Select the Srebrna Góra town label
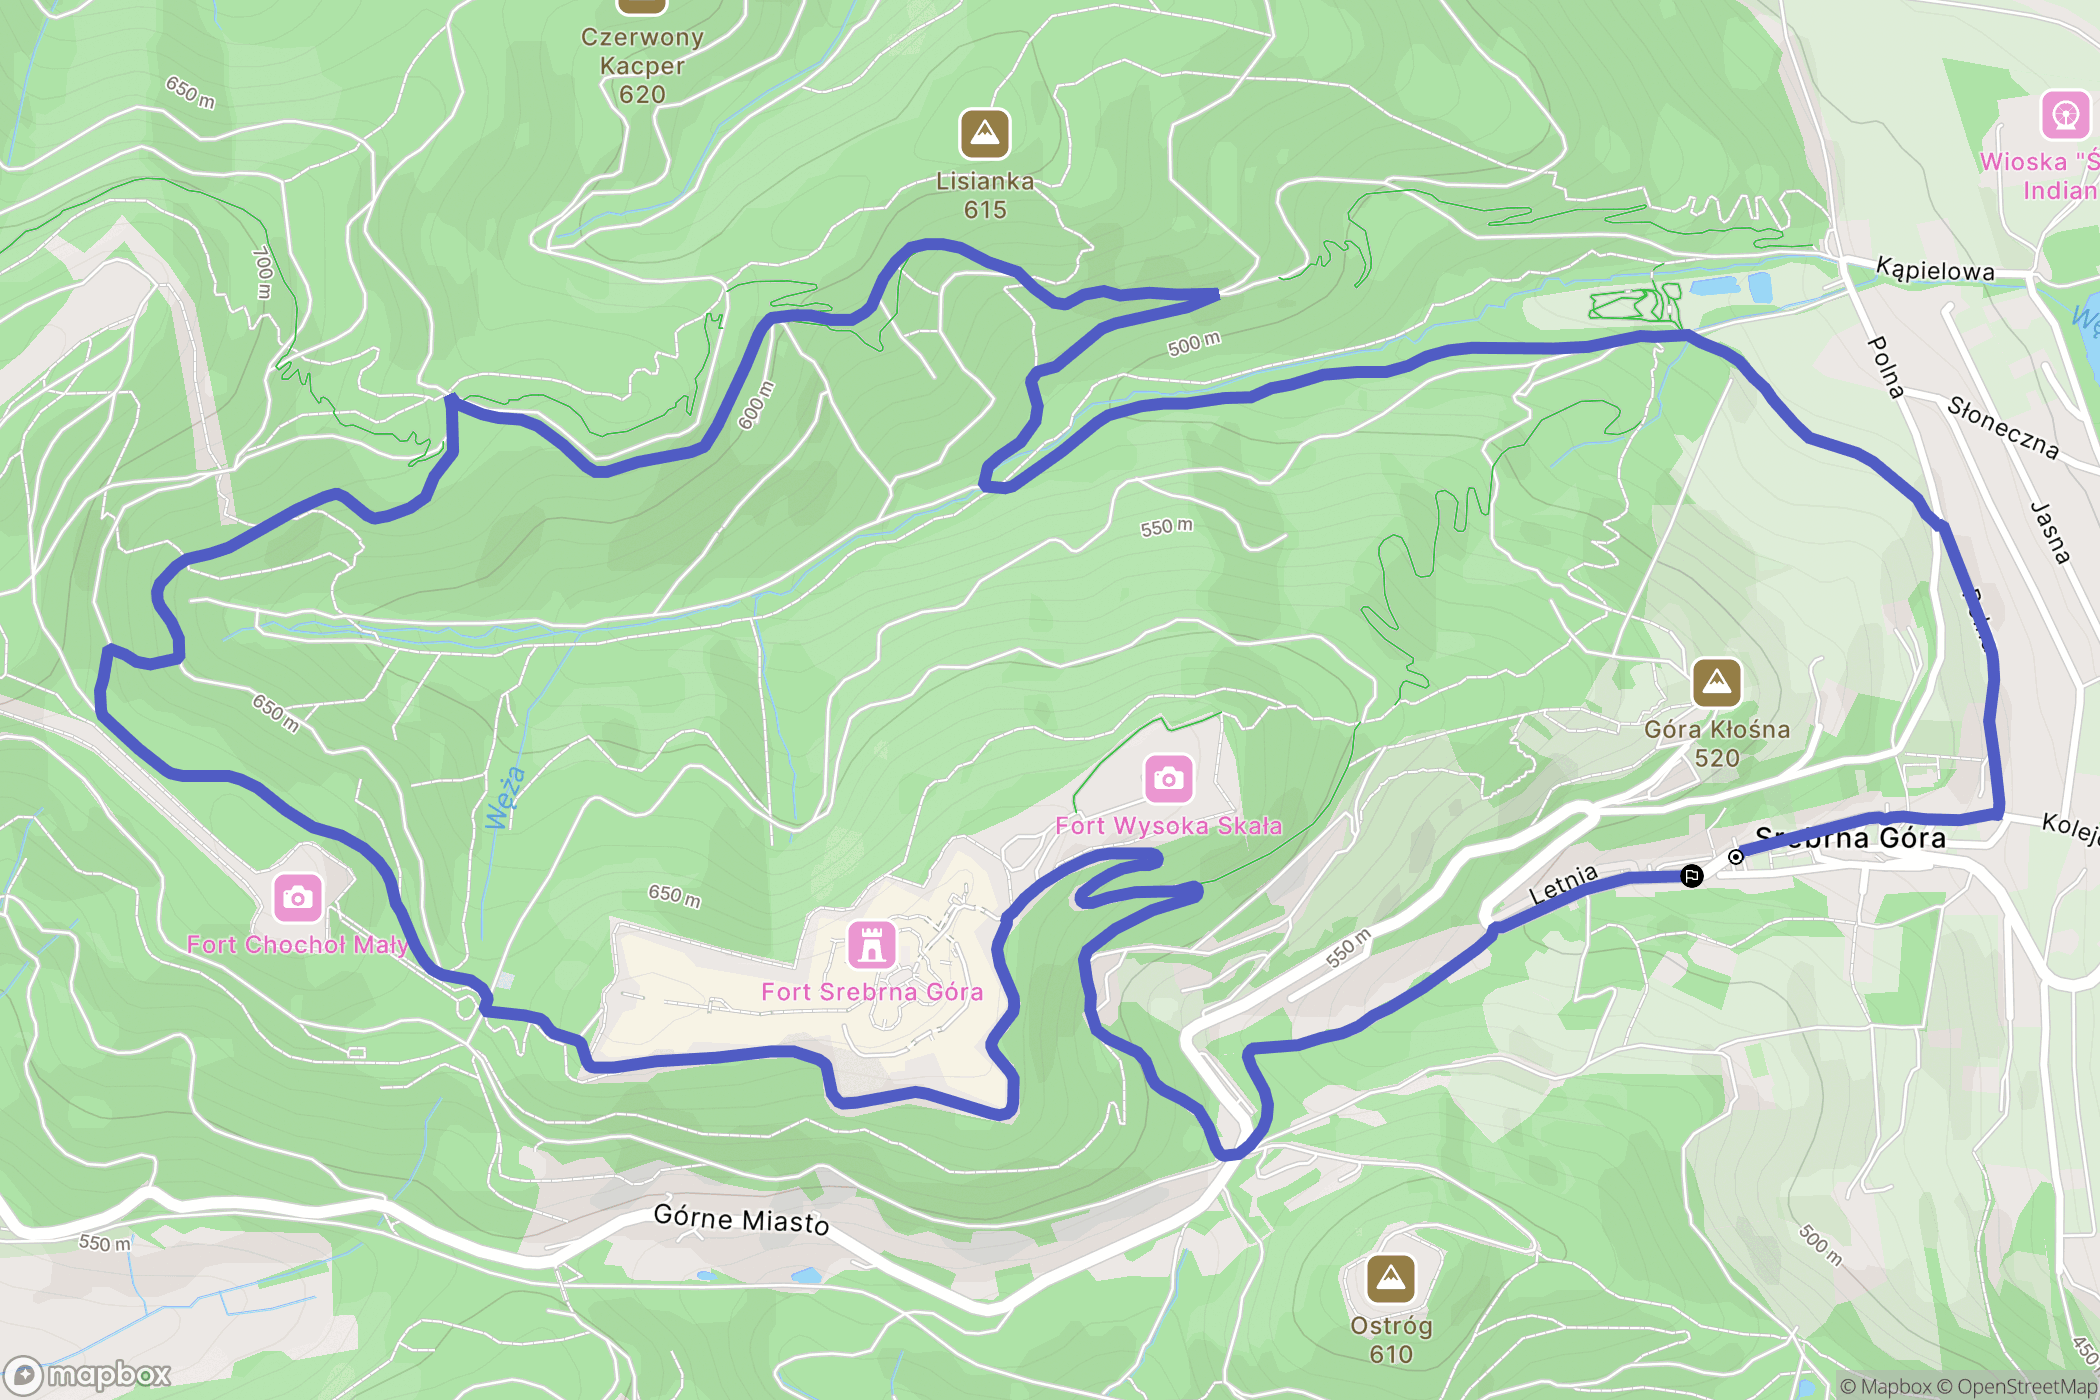 click(1851, 838)
